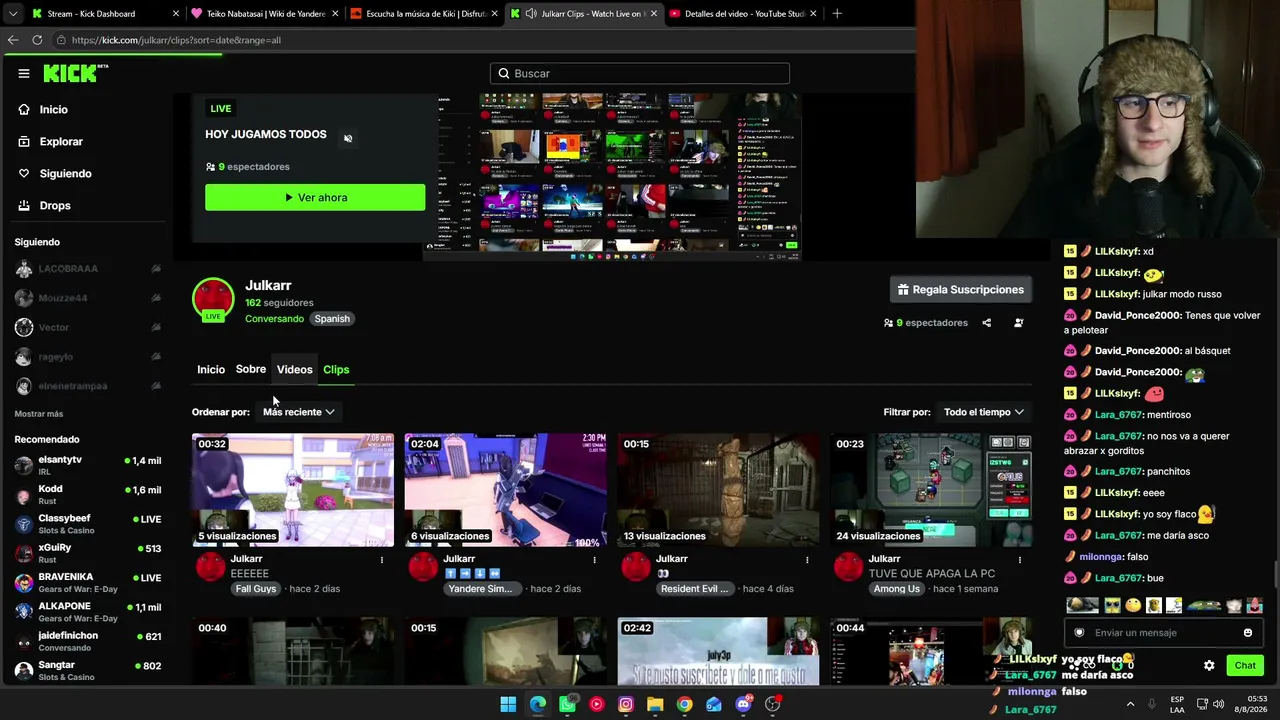
Task: Switch to the Inicio channel tab
Action: click(211, 370)
